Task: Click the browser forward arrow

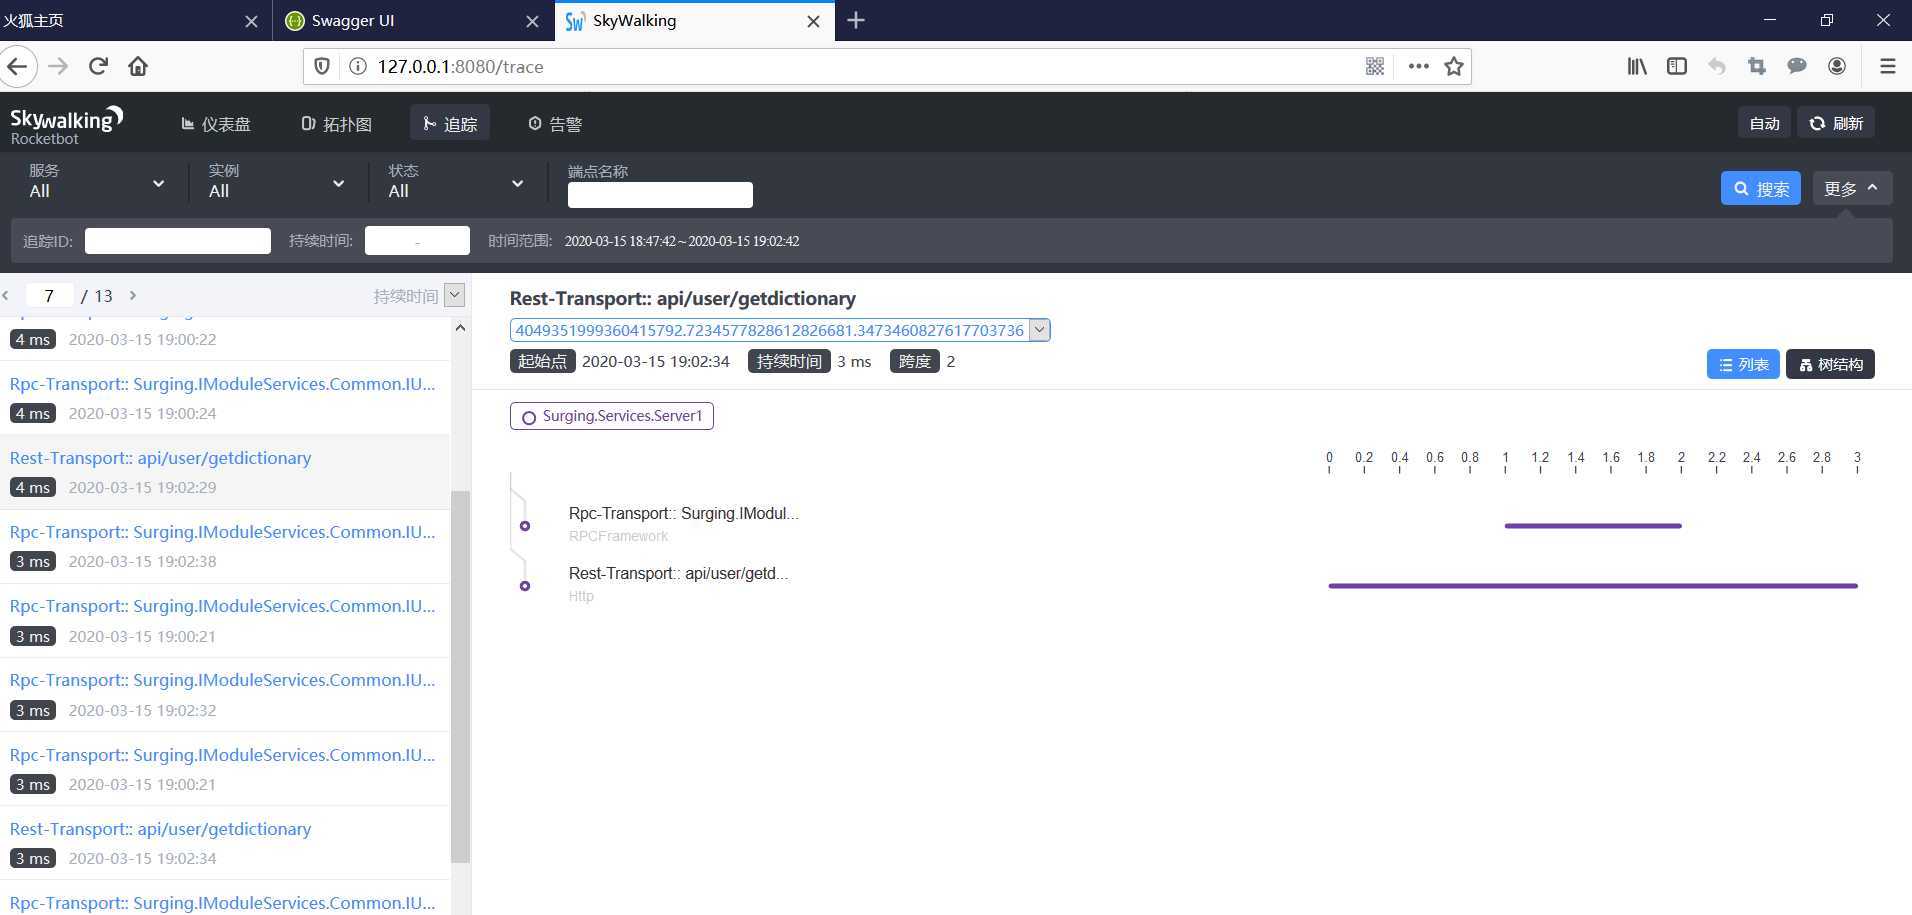Action: [58, 66]
